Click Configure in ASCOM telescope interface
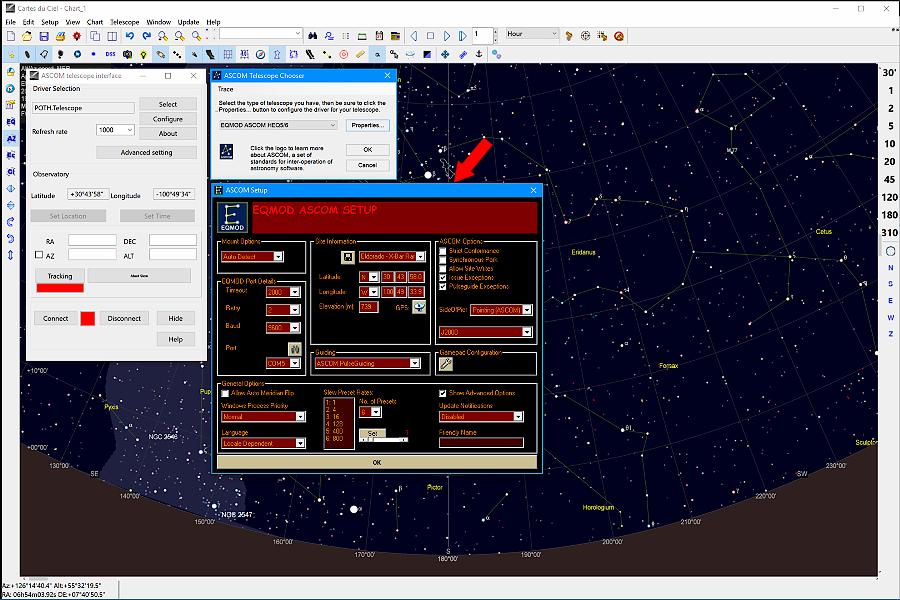The width and height of the screenshot is (900, 600). 168,119
